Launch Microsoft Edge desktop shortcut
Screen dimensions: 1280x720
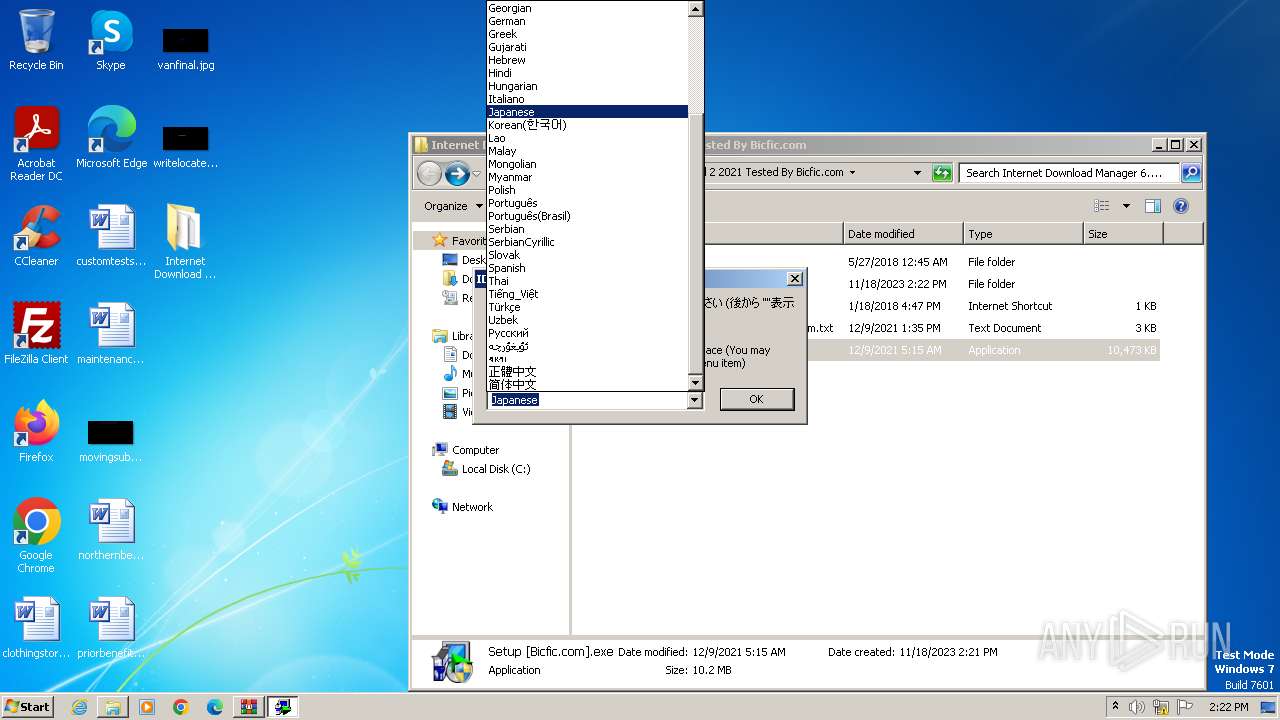(x=111, y=138)
